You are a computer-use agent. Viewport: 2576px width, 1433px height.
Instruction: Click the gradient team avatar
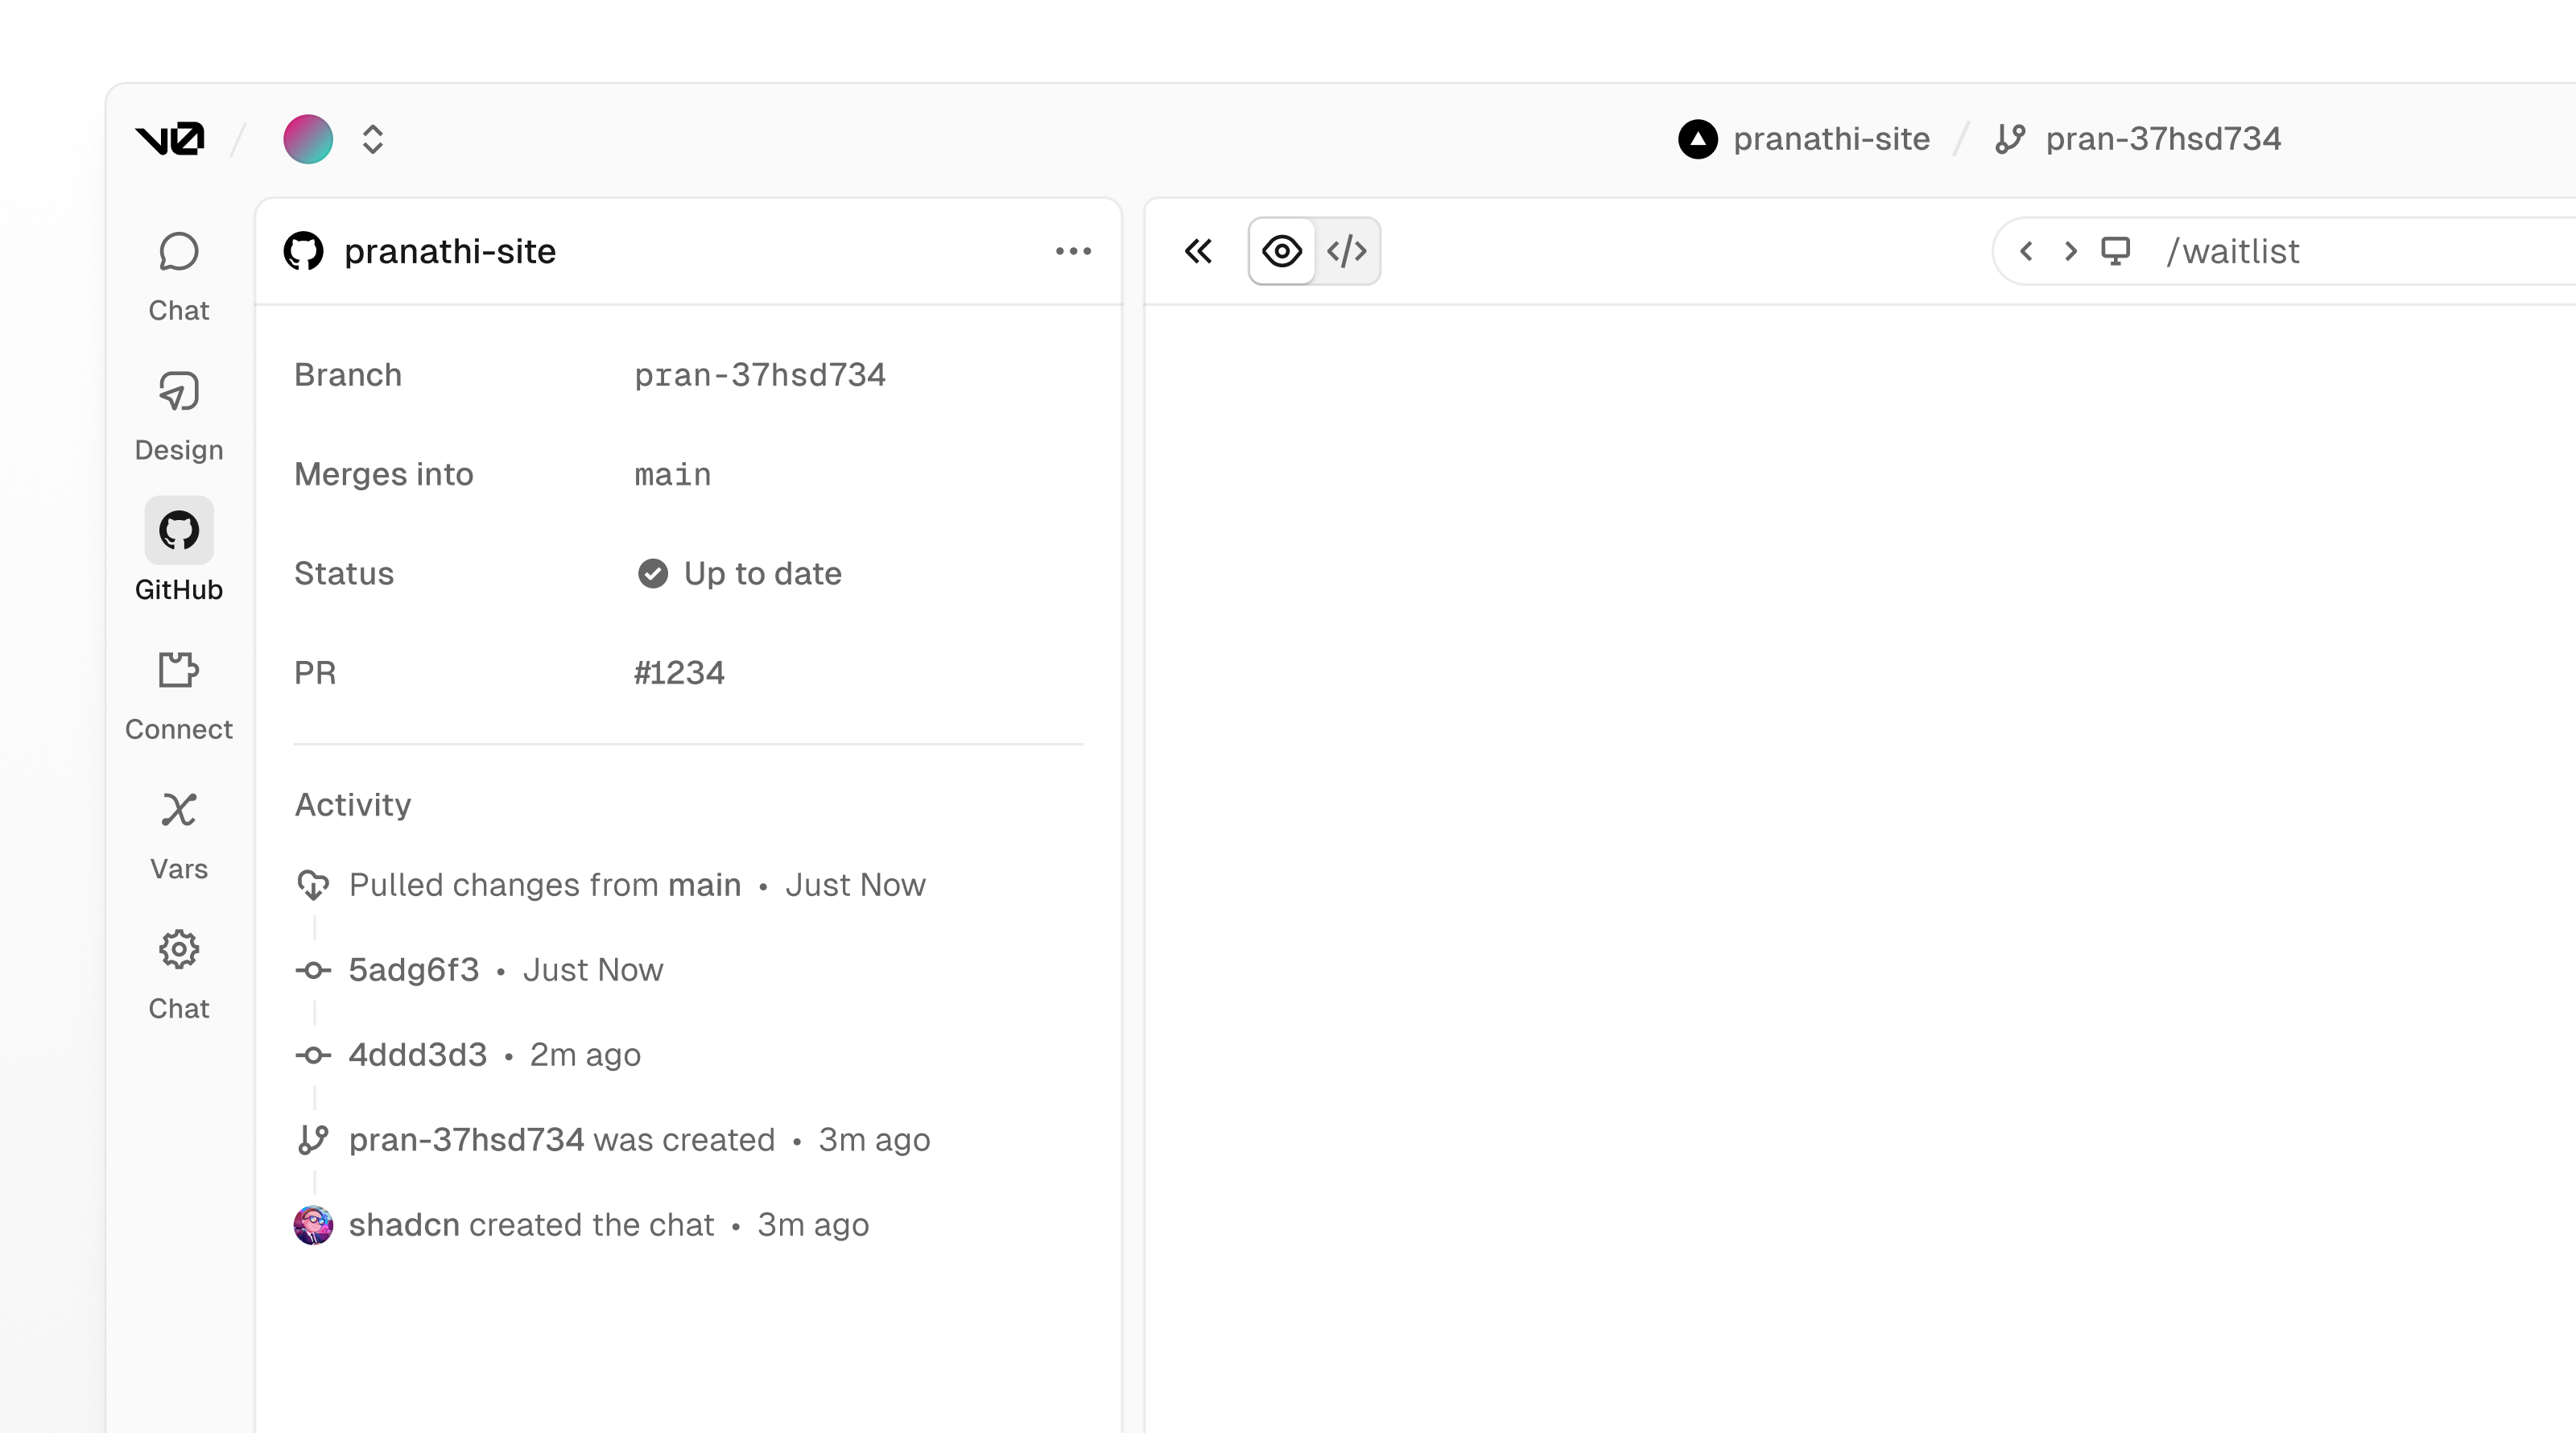click(x=308, y=139)
